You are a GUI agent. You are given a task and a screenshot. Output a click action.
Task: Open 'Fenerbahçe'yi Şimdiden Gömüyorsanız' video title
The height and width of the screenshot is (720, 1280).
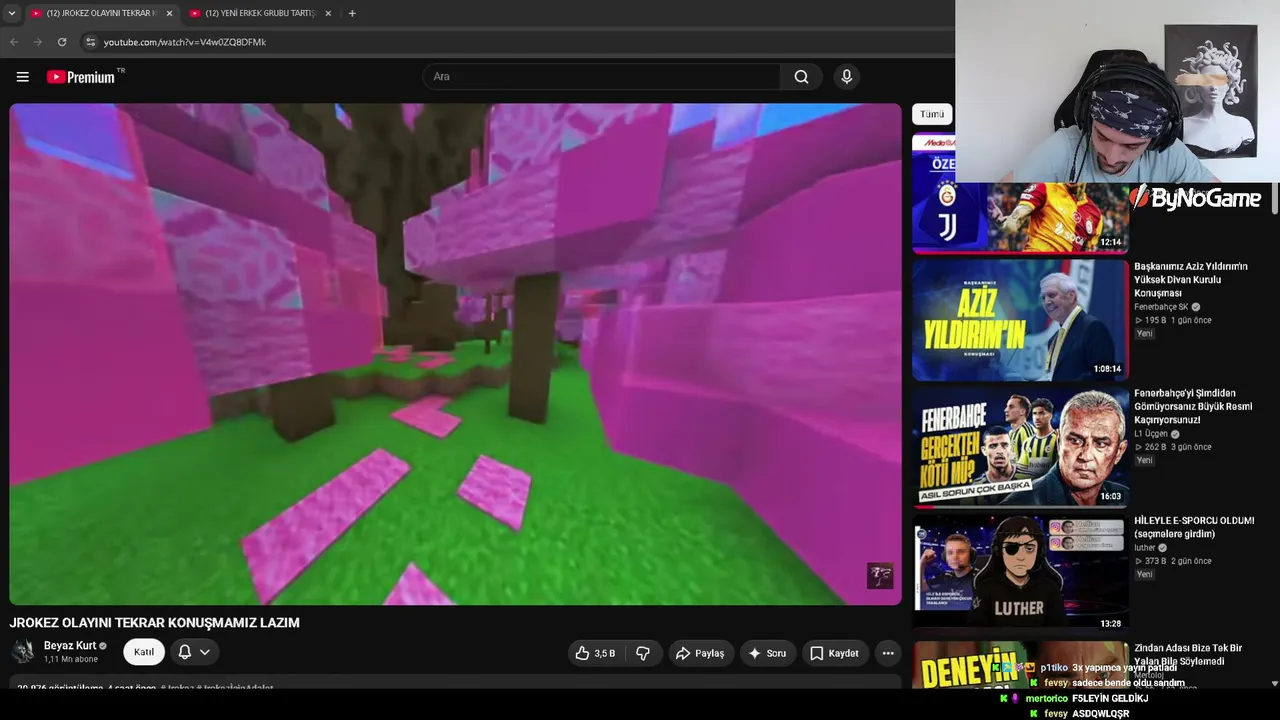1193,407
